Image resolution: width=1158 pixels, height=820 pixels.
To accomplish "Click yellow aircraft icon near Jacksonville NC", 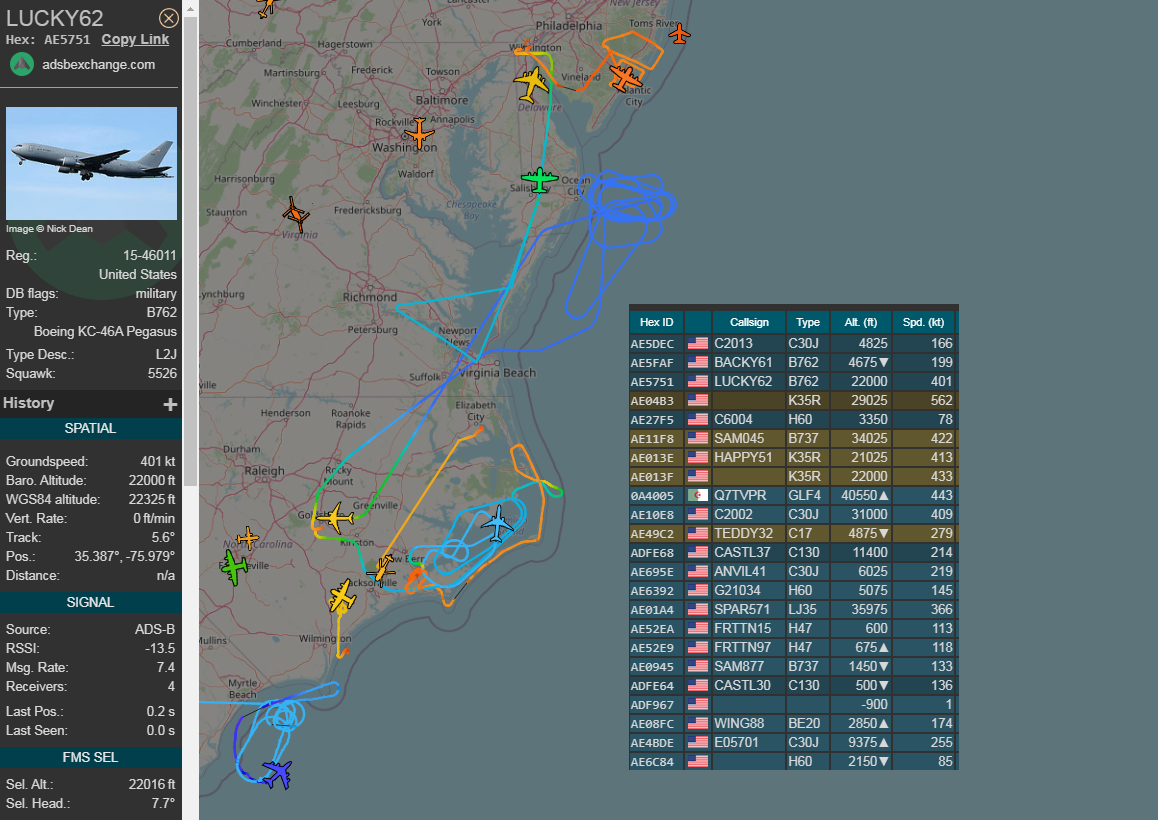I will click(x=343, y=596).
